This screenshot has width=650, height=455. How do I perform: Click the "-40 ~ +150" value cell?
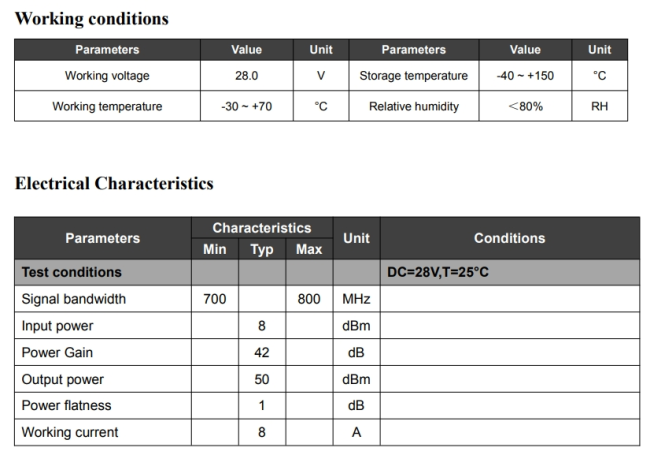pos(525,76)
